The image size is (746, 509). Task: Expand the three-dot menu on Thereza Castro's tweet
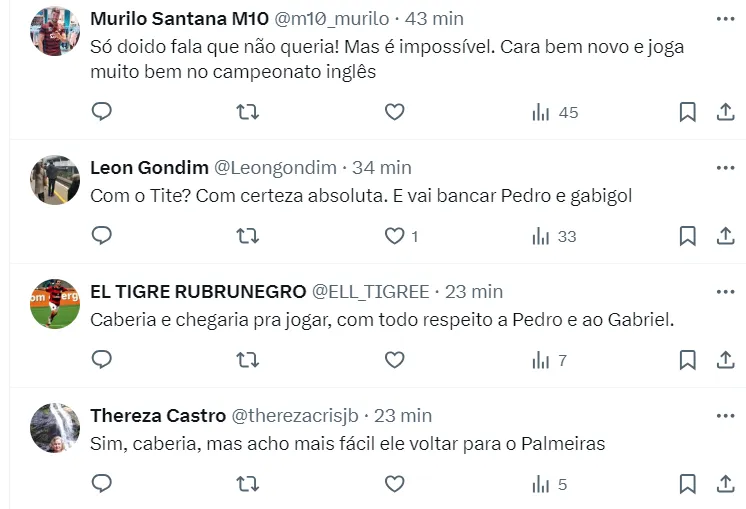(x=725, y=415)
